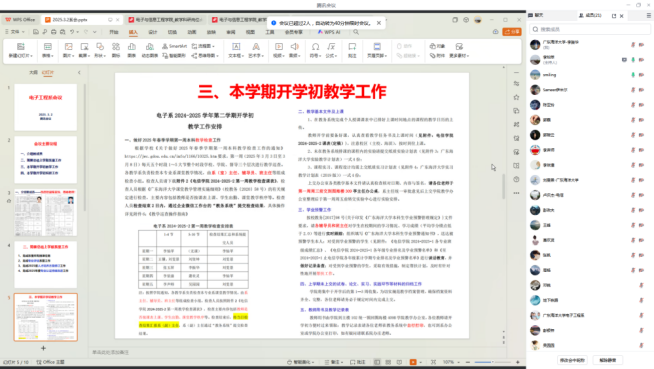The height and width of the screenshot is (369, 654).
Task: Open the 智能美化 status bar menu
Action: point(300,362)
